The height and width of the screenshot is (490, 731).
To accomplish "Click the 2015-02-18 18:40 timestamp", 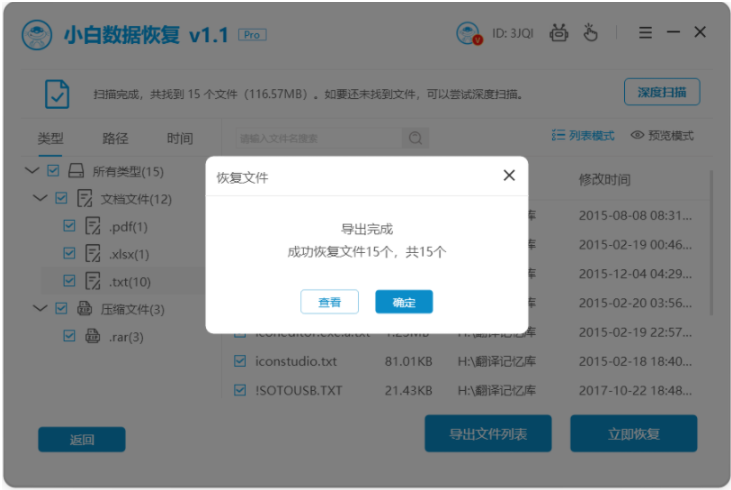I will 635,361.
